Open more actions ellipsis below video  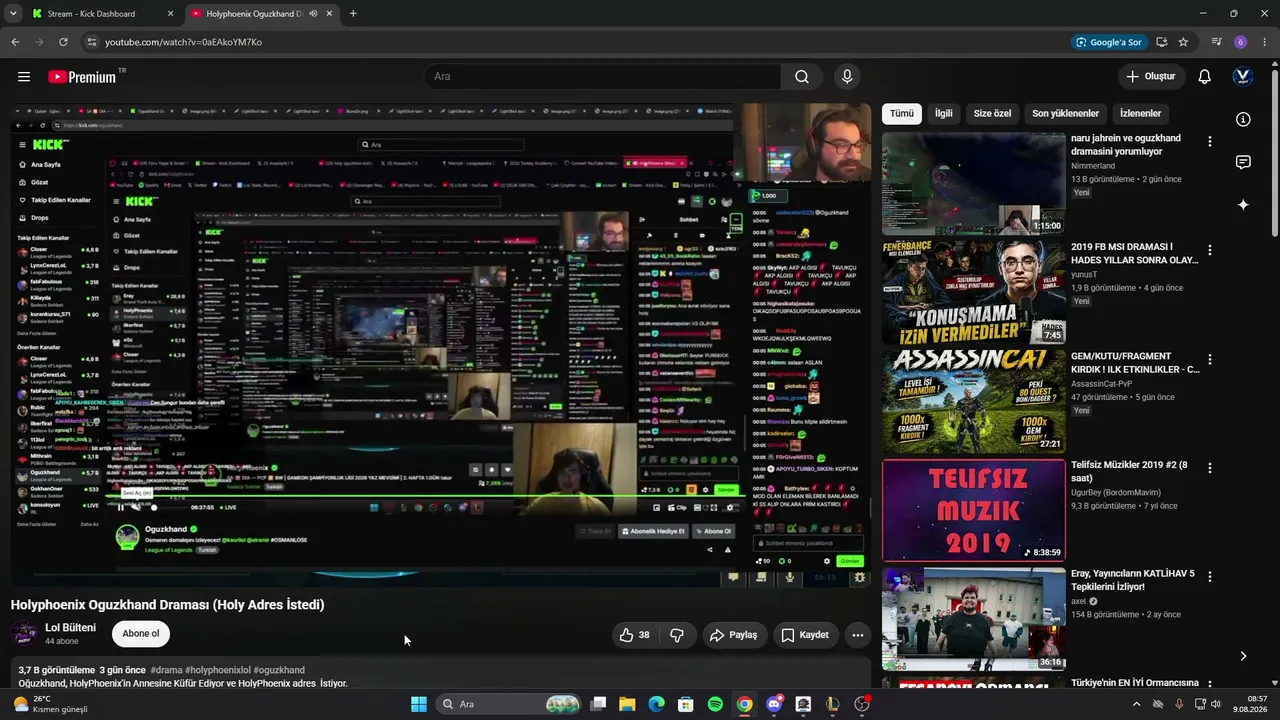coord(857,635)
